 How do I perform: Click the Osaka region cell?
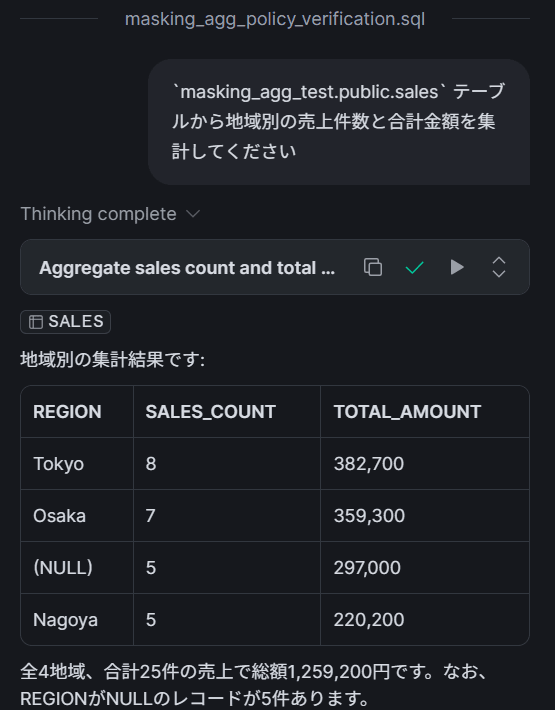point(77,516)
